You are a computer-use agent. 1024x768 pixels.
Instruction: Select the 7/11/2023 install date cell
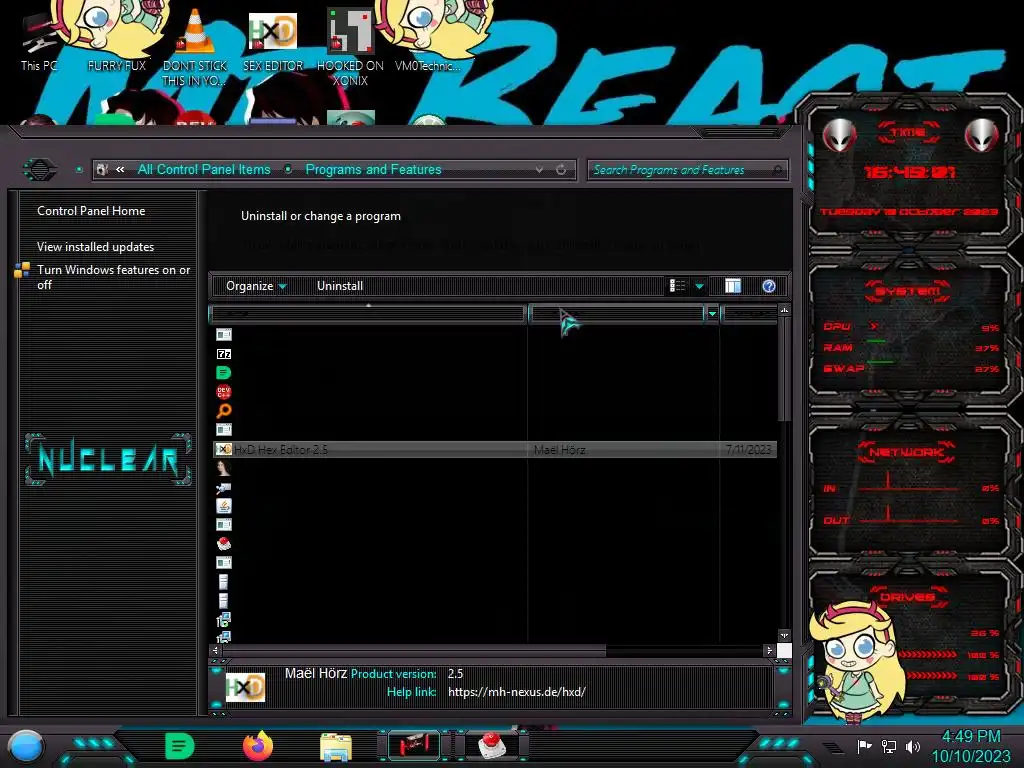pyautogui.click(x=748, y=449)
